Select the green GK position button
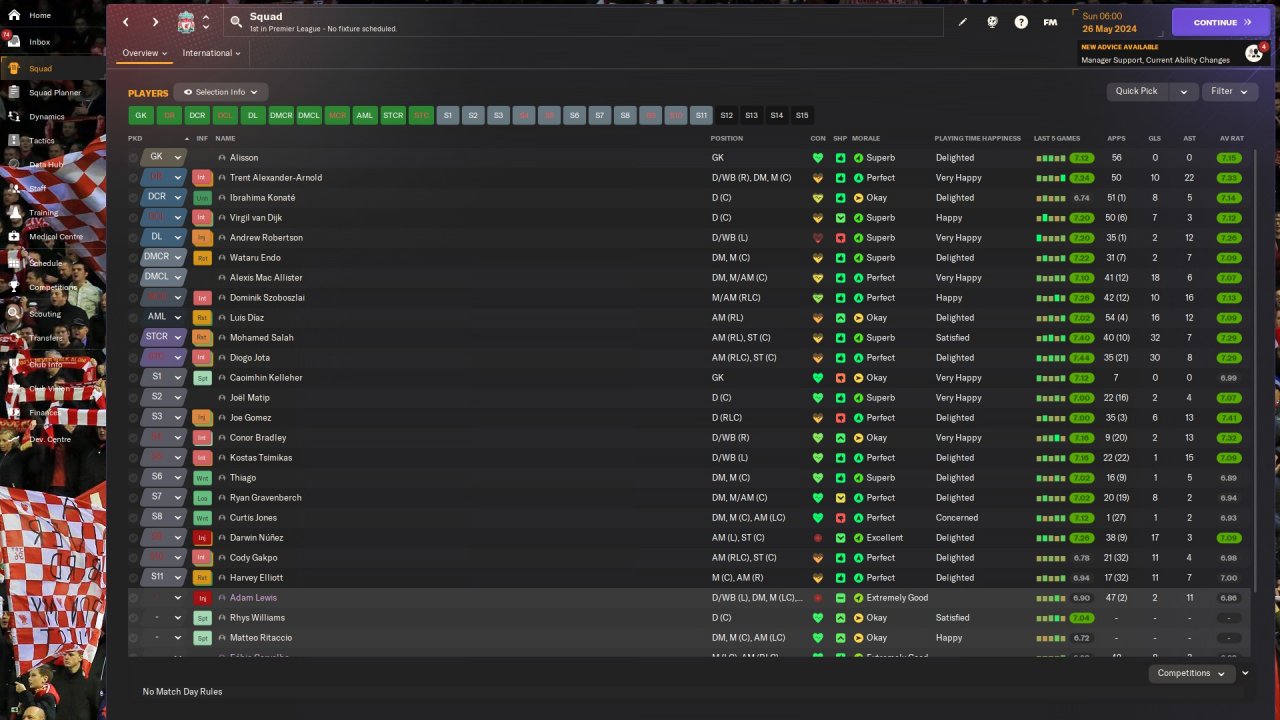The image size is (1280, 720). click(x=141, y=116)
